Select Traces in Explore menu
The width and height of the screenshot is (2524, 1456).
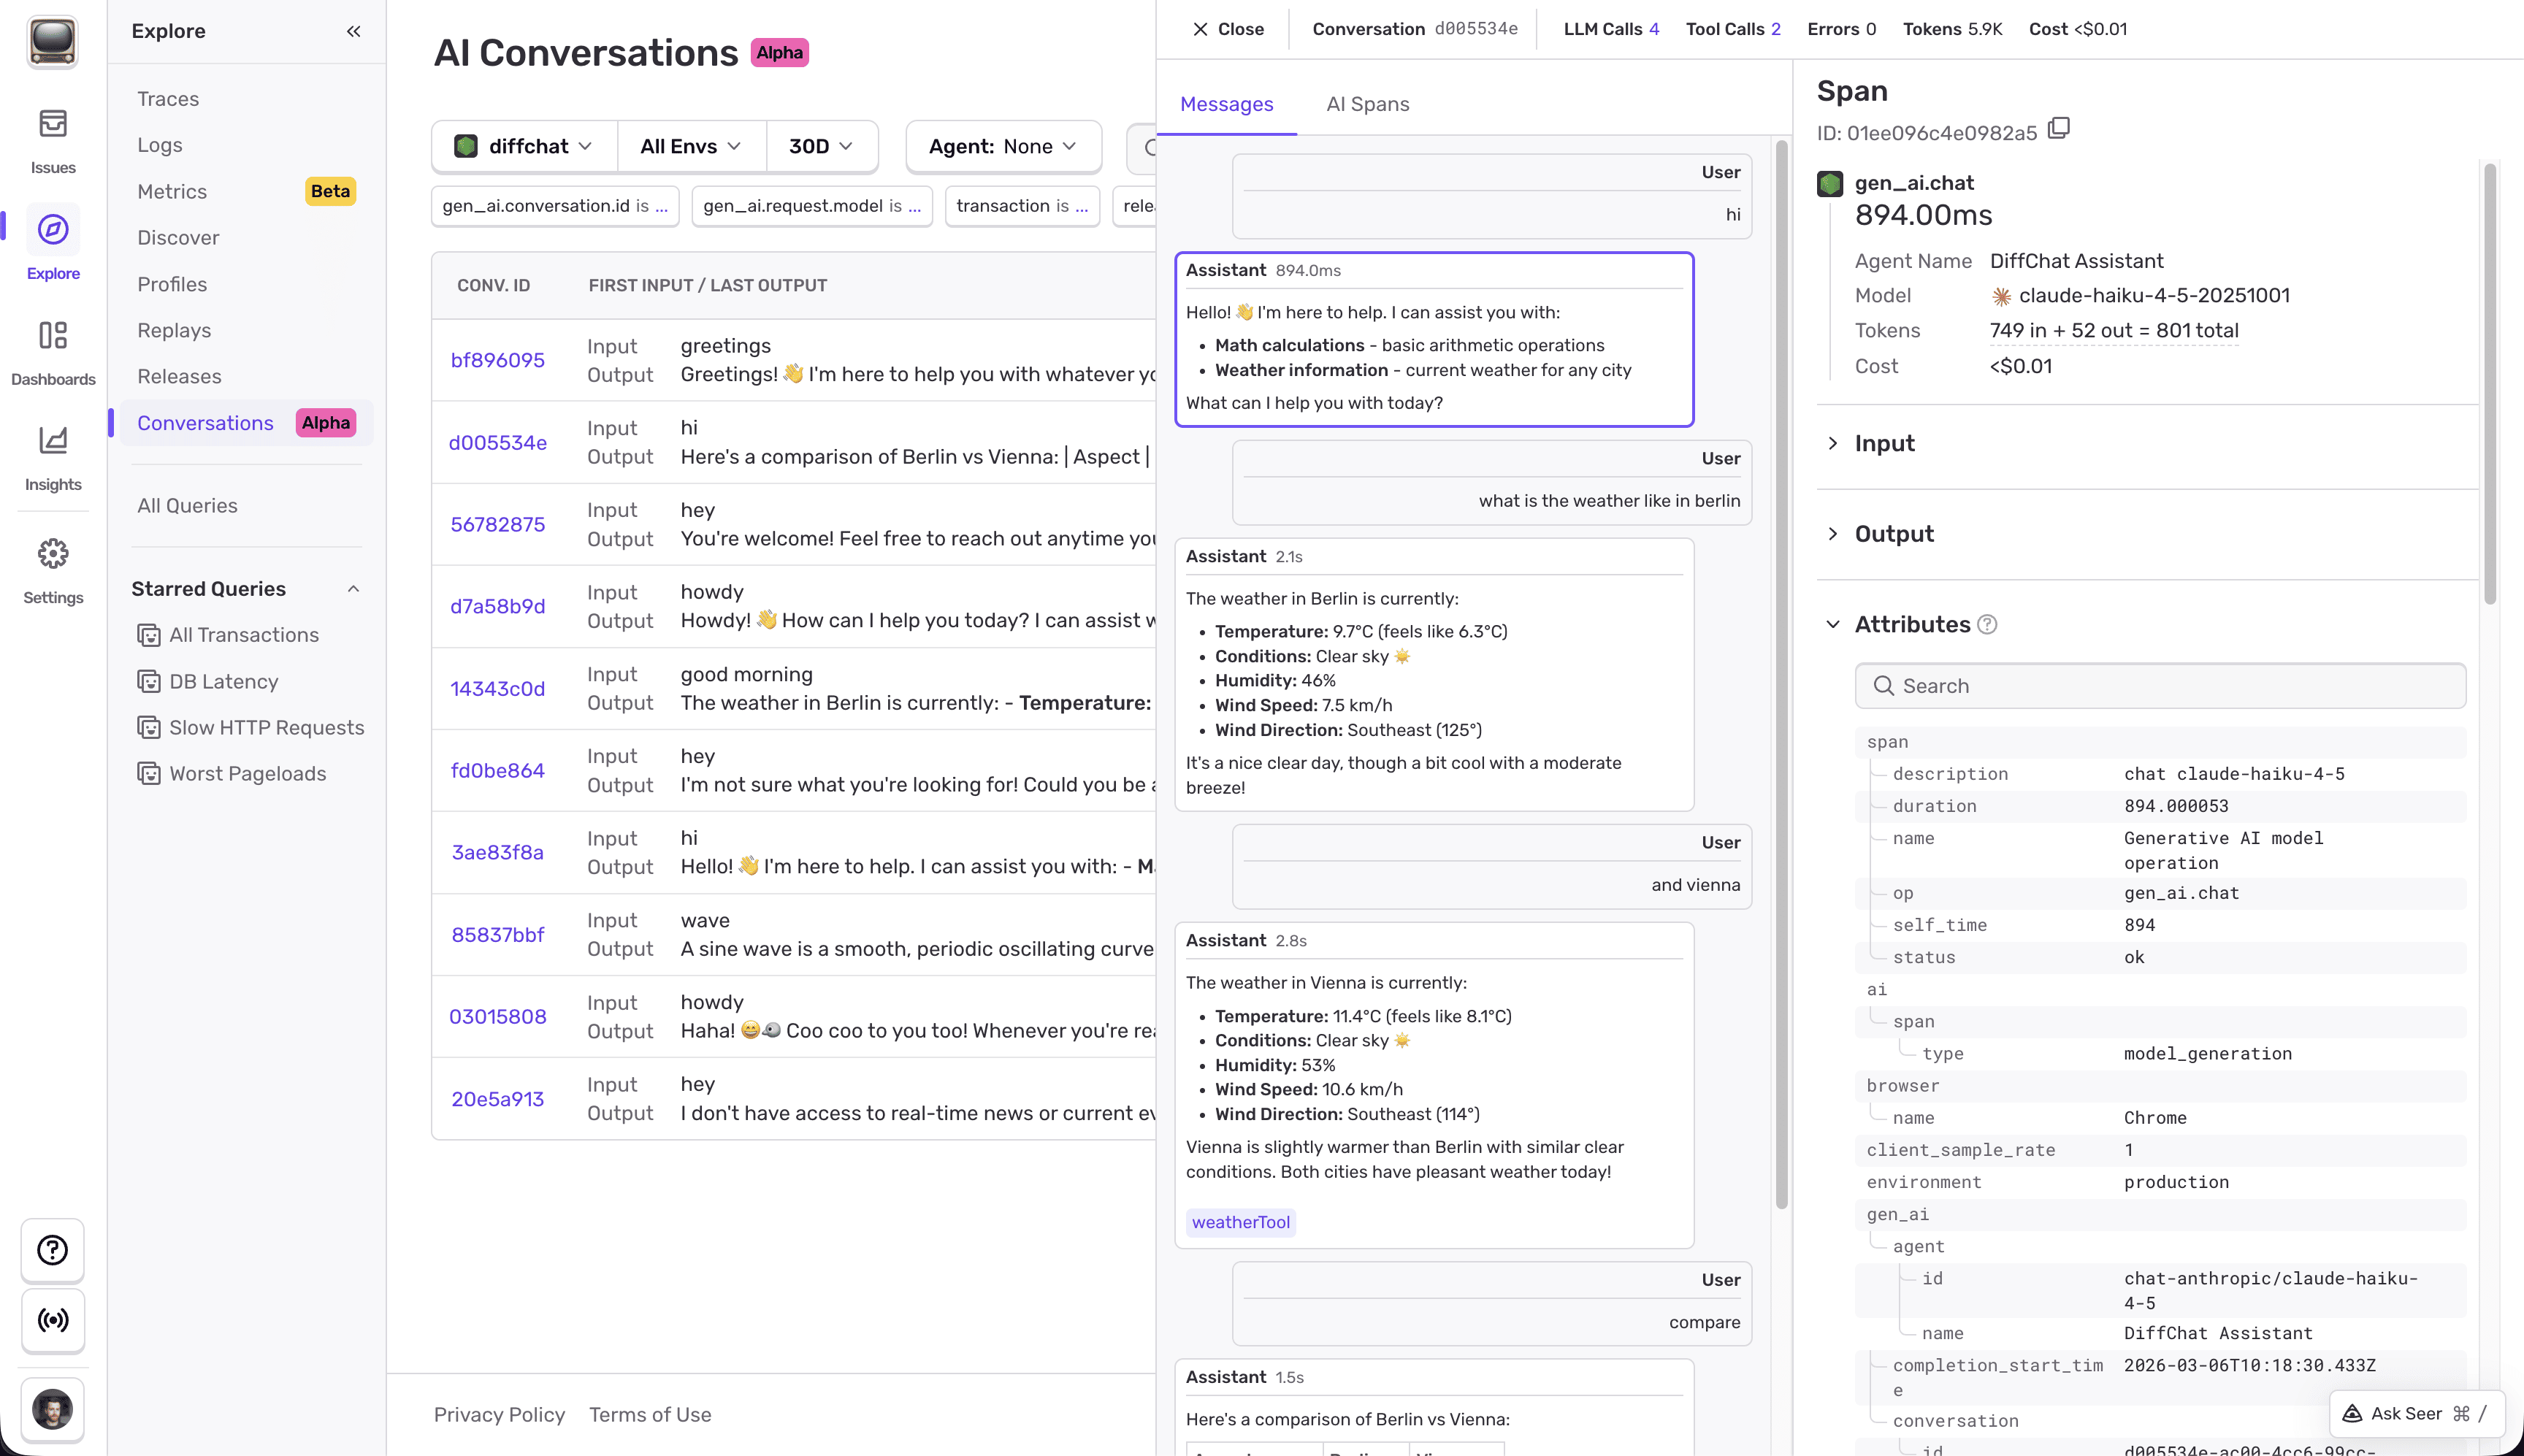point(168,99)
